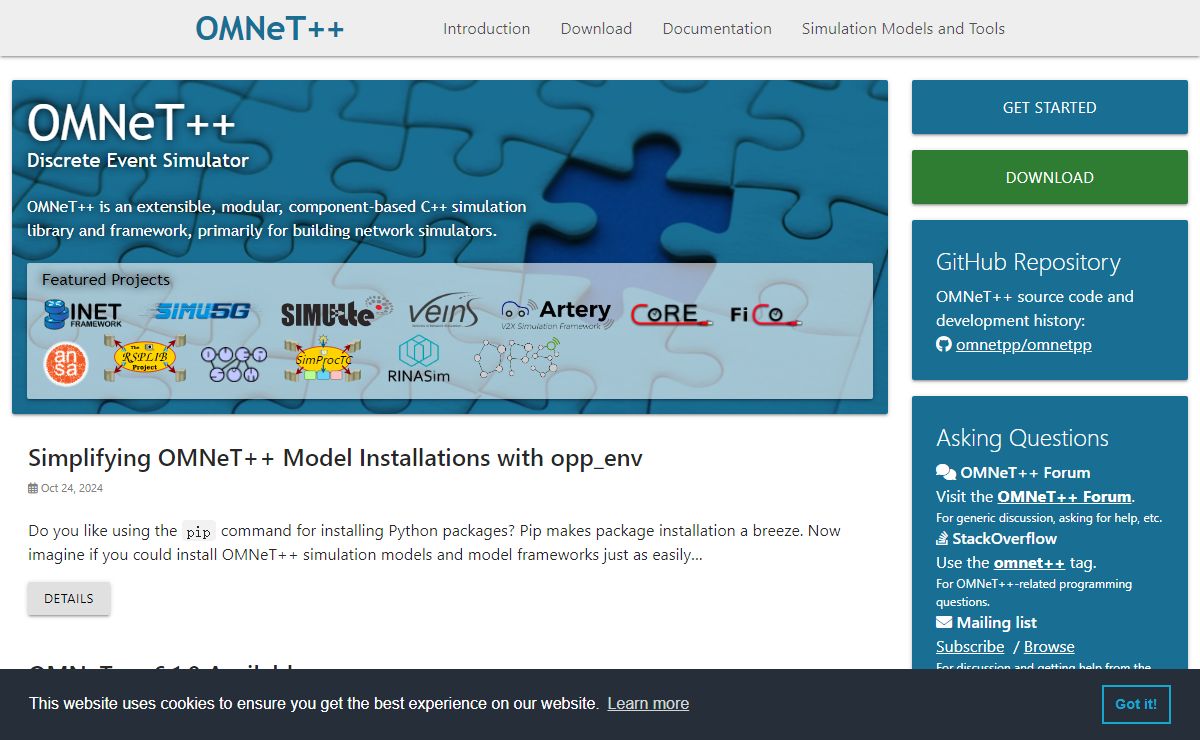Screen dimensions: 1200x740
Task: Browse the mailing list archive
Action: tap(1049, 646)
